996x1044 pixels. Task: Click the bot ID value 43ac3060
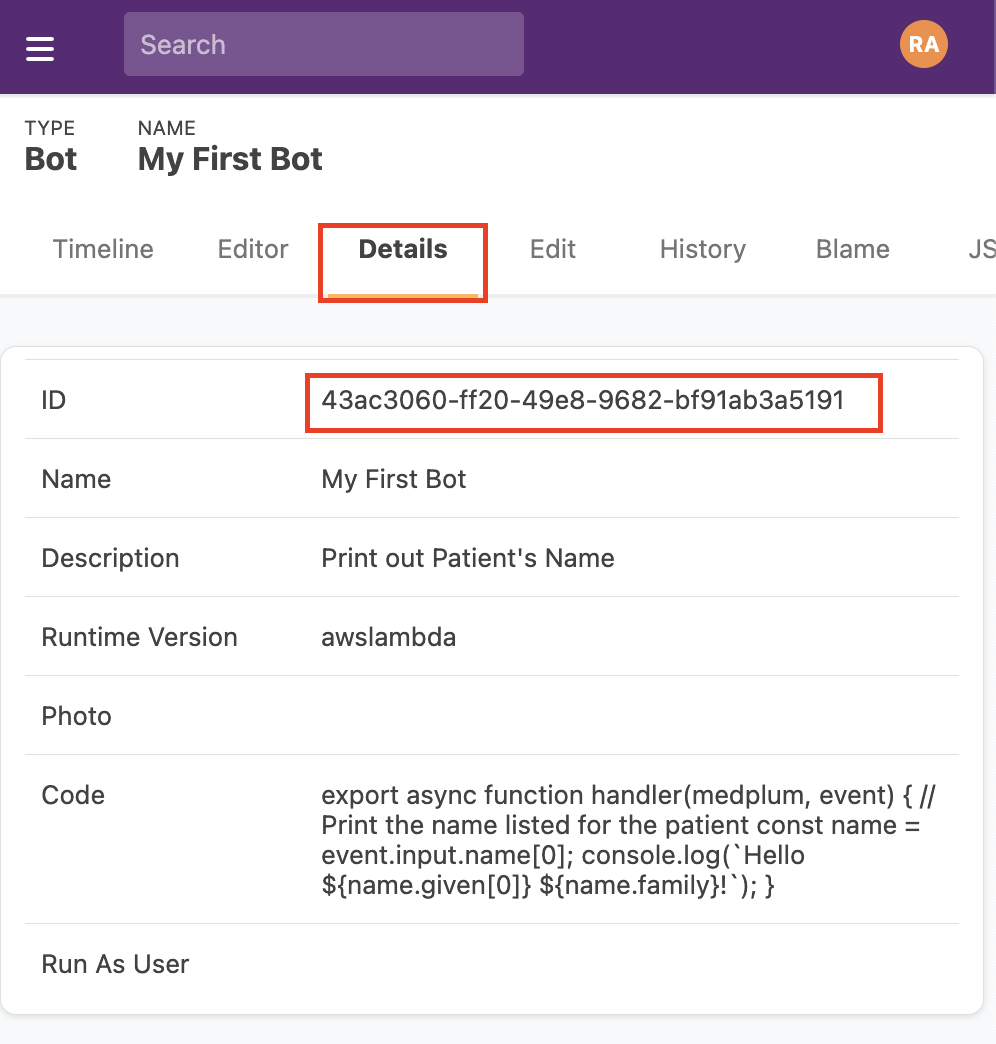coord(583,400)
